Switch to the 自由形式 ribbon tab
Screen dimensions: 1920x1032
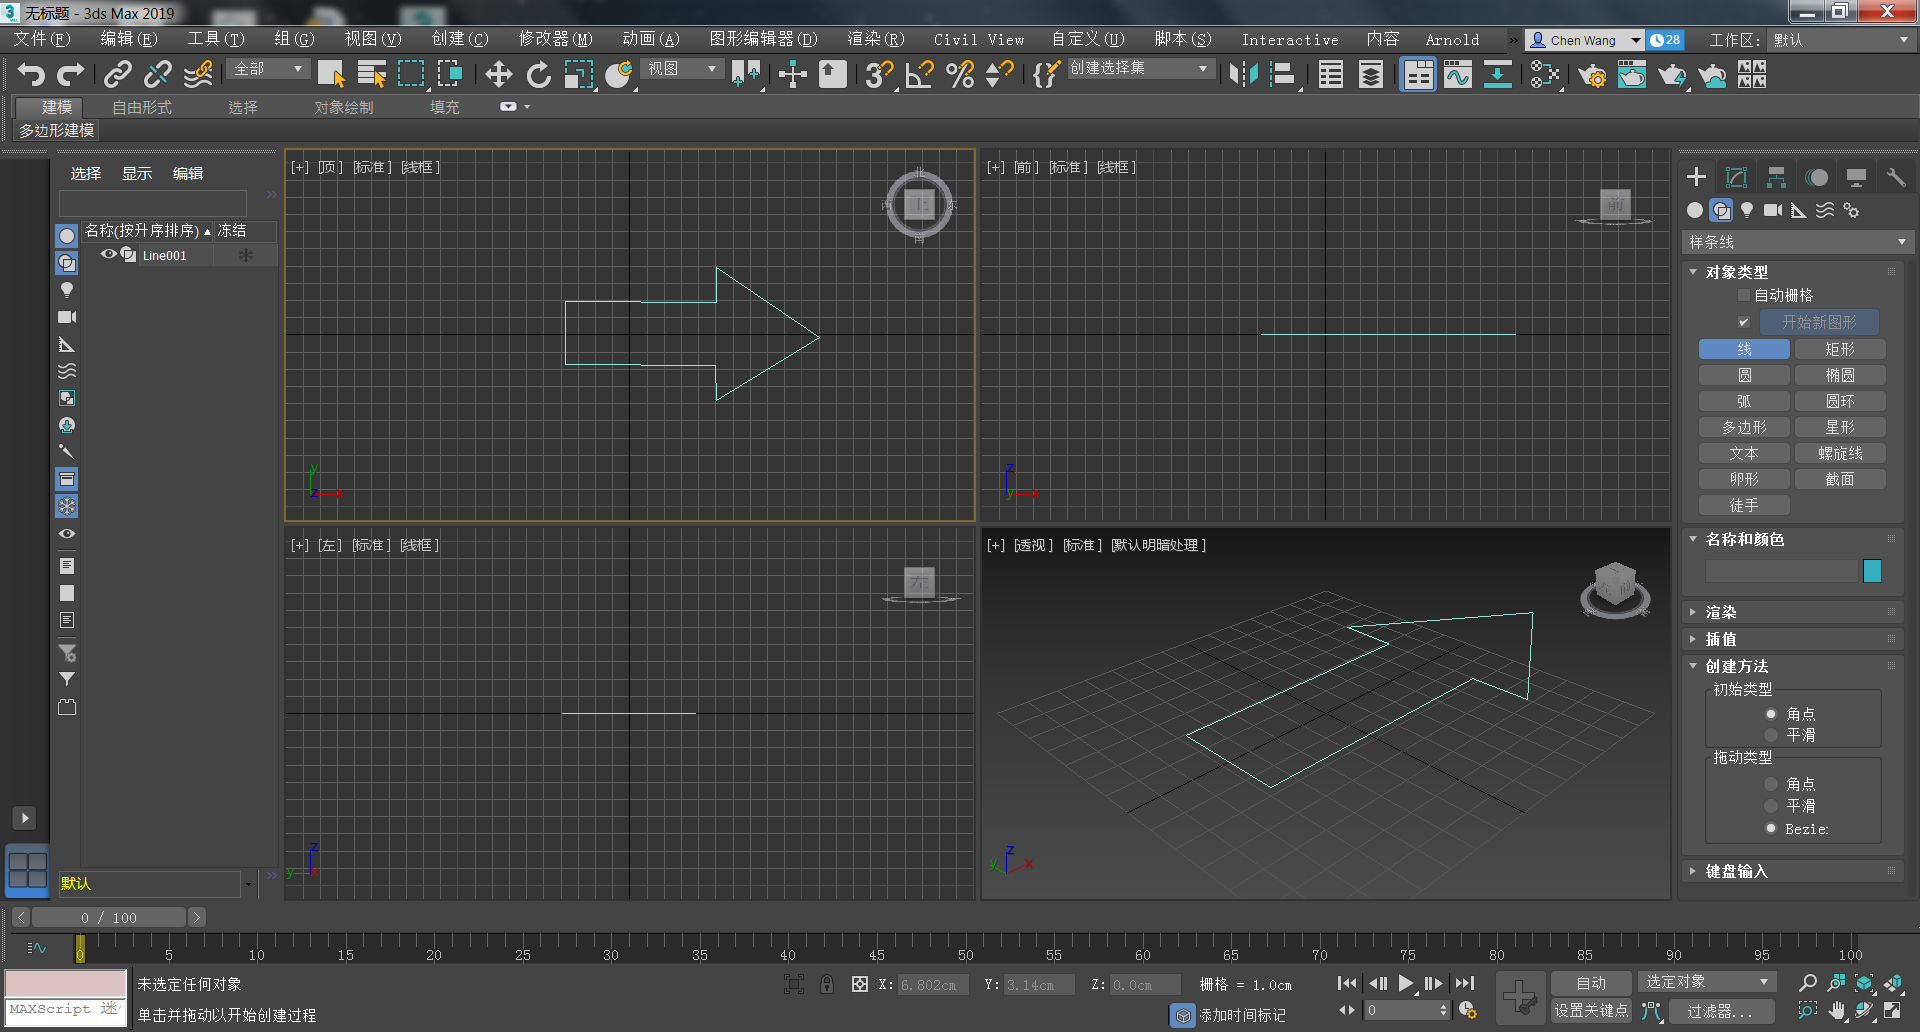click(x=142, y=107)
